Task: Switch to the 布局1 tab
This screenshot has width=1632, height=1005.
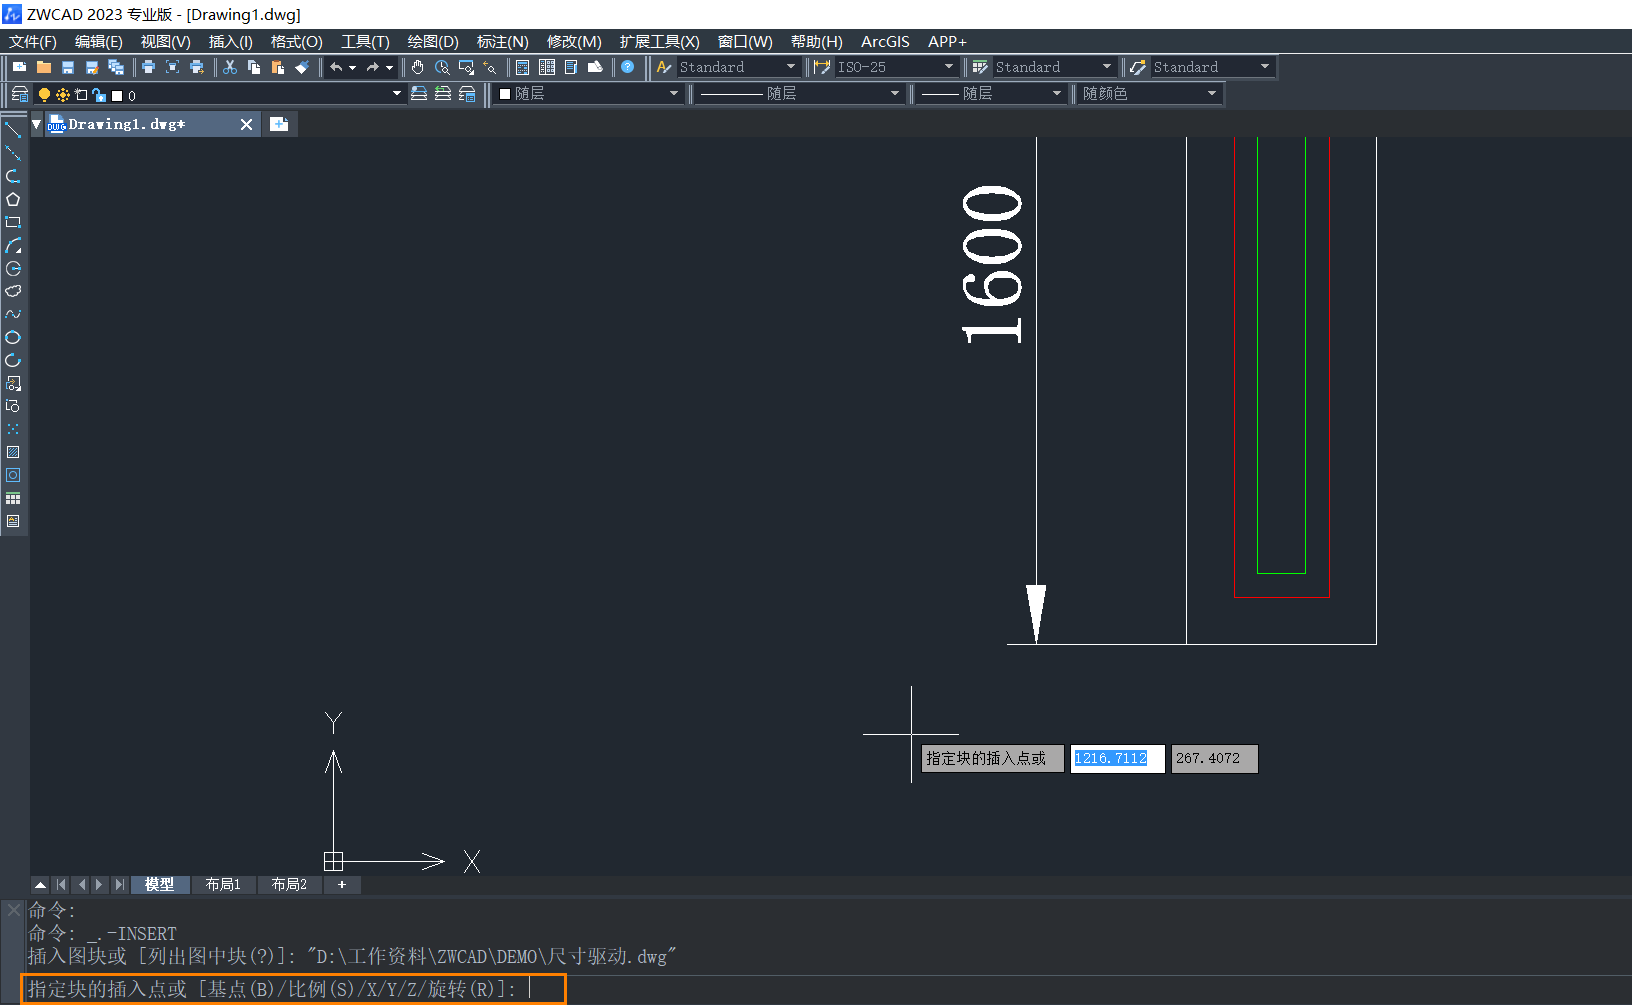Action: pos(223,885)
